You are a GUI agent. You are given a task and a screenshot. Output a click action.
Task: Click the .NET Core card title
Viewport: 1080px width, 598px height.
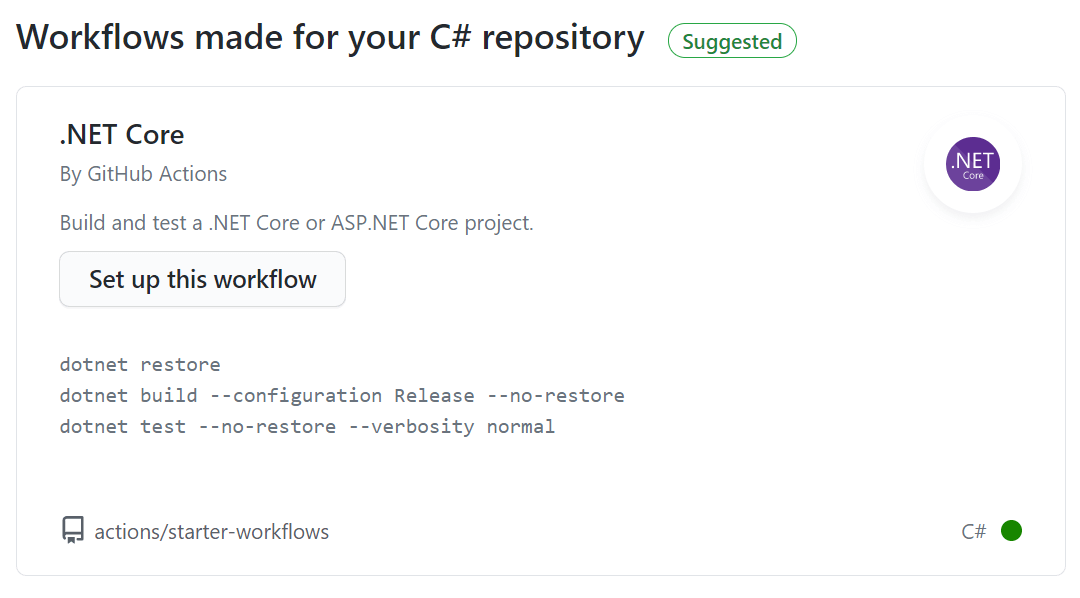(121, 133)
